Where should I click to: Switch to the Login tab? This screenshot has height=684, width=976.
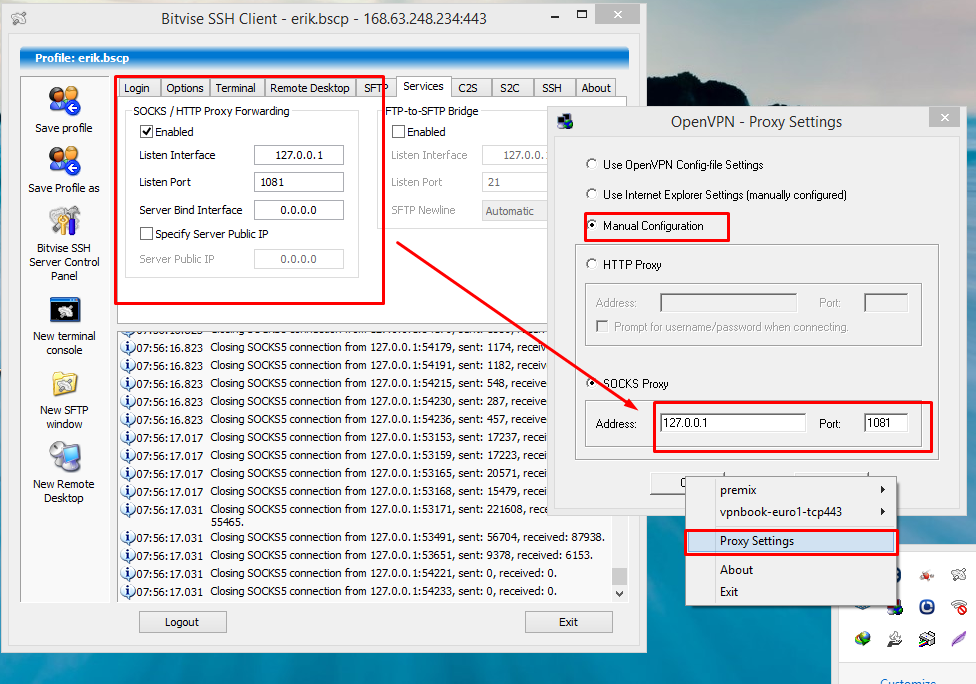pyautogui.click(x=137, y=88)
